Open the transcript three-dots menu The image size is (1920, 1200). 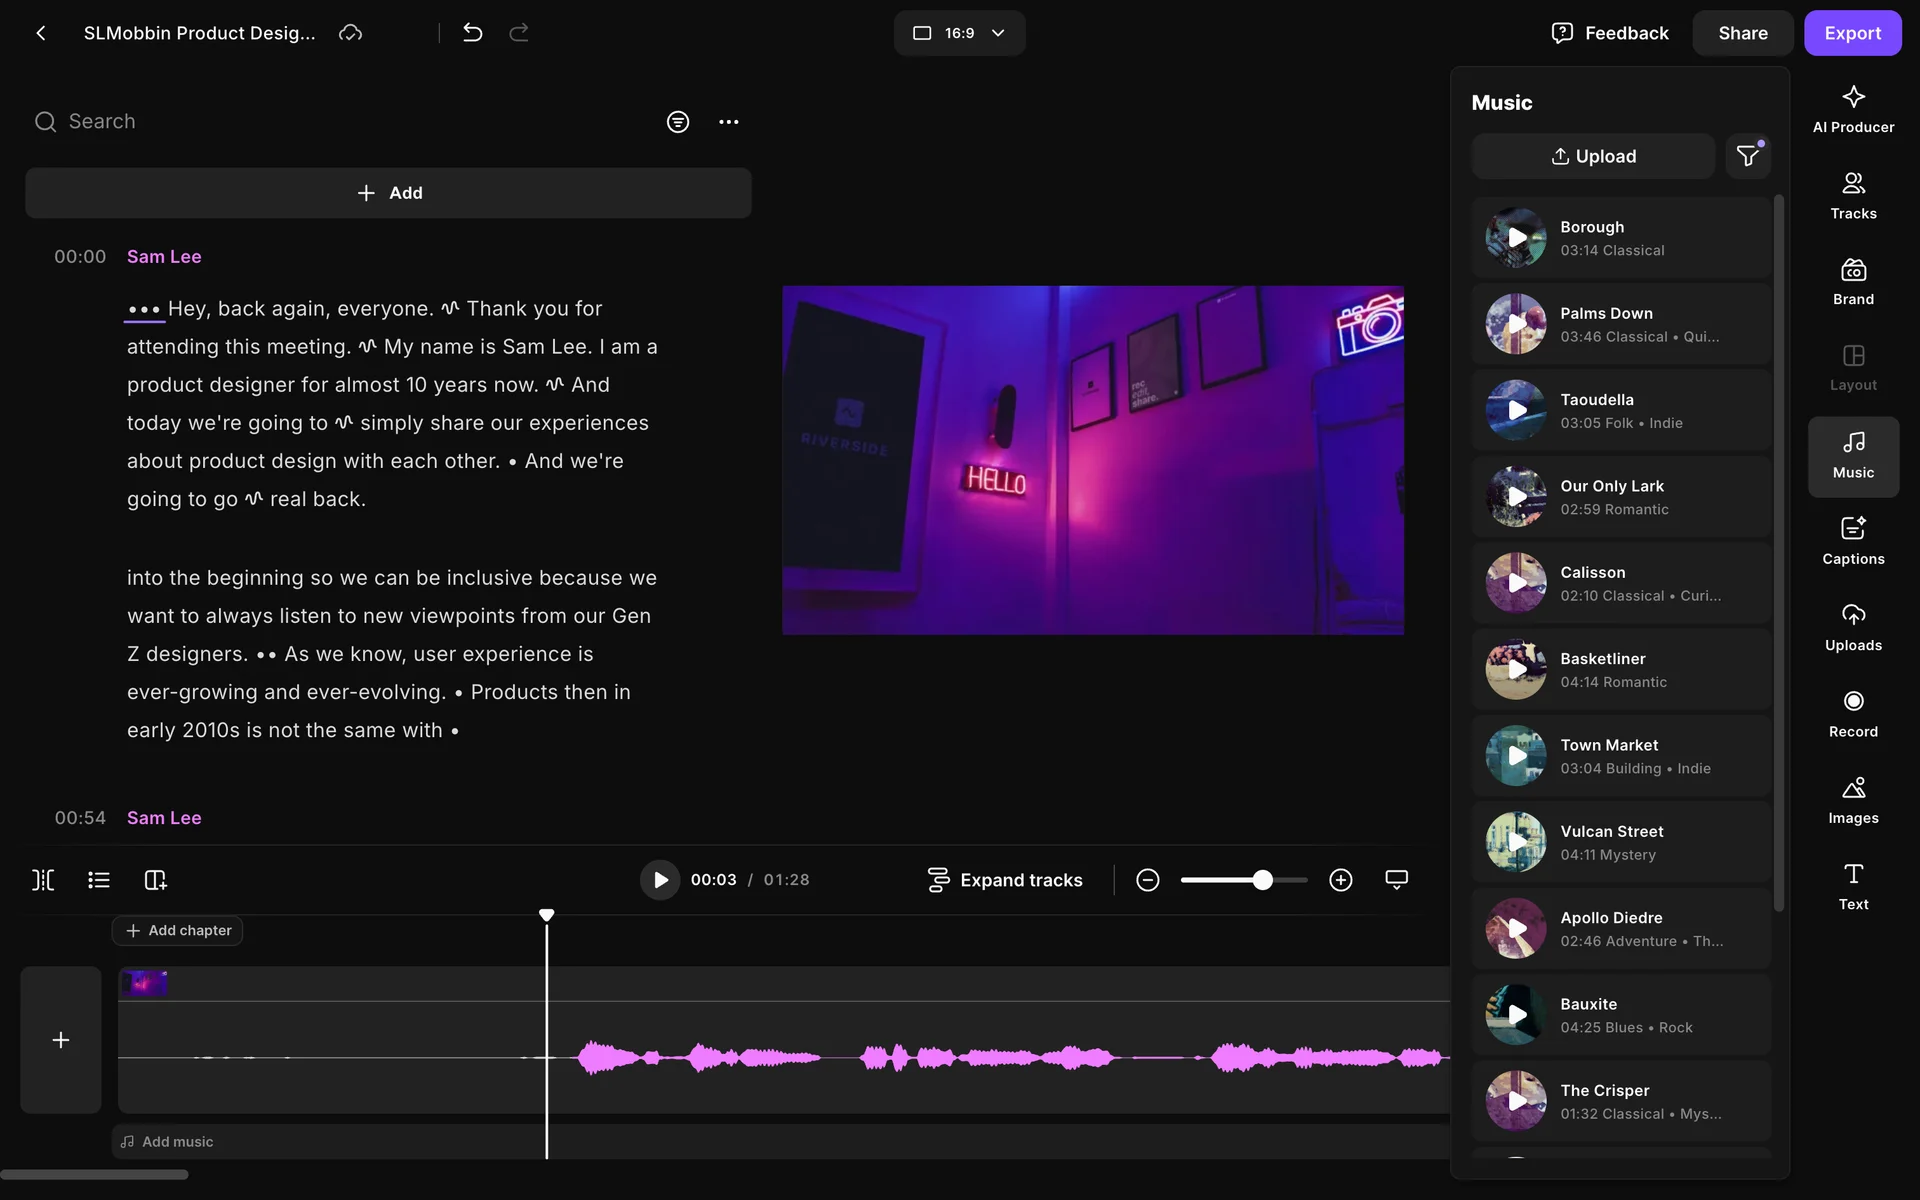pyautogui.click(x=728, y=122)
